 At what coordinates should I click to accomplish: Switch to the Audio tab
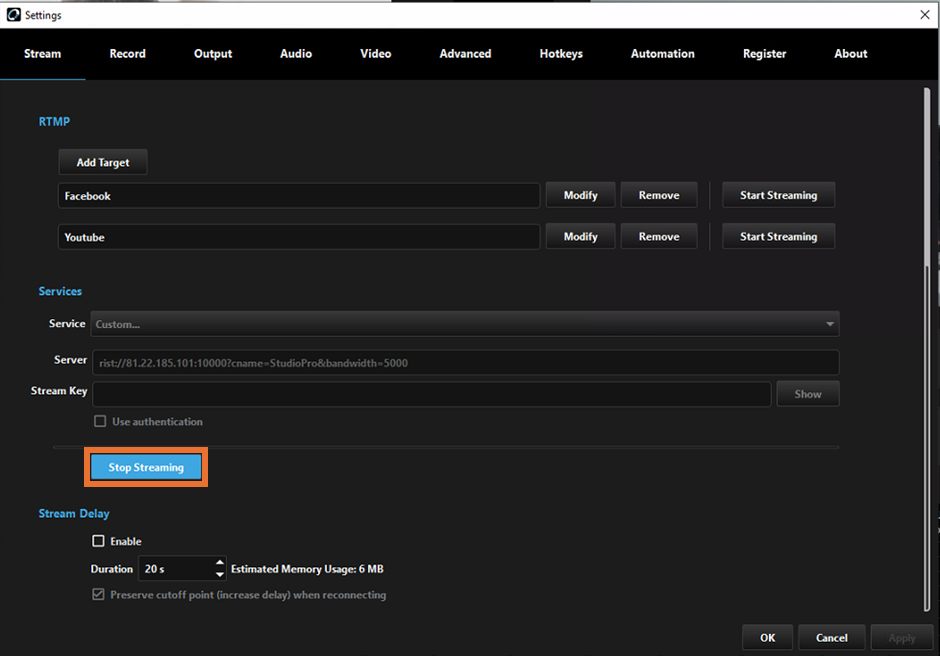(x=295, y=54)
